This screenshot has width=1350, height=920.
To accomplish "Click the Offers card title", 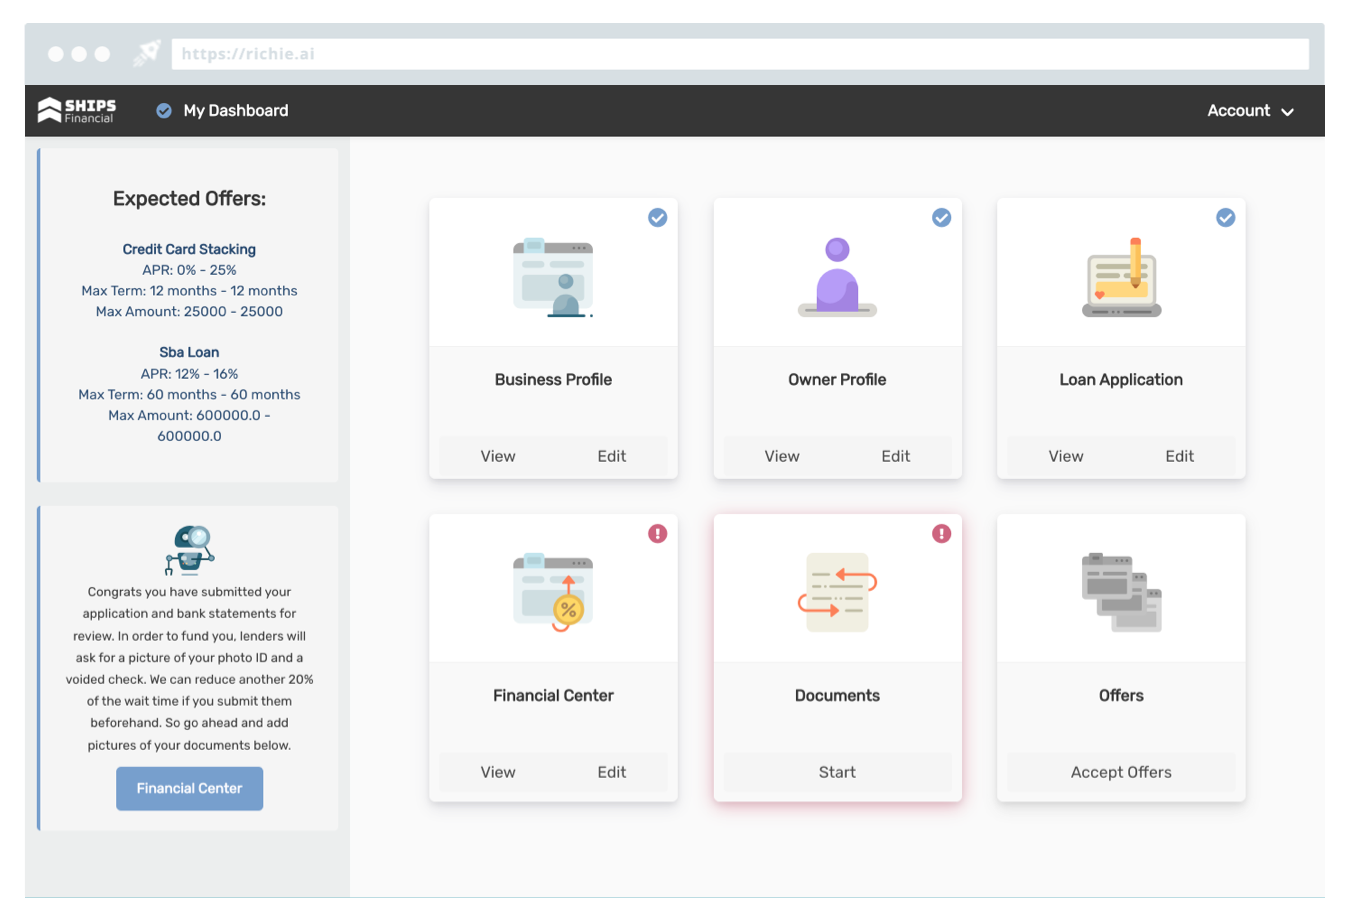I will point(1121,696).
